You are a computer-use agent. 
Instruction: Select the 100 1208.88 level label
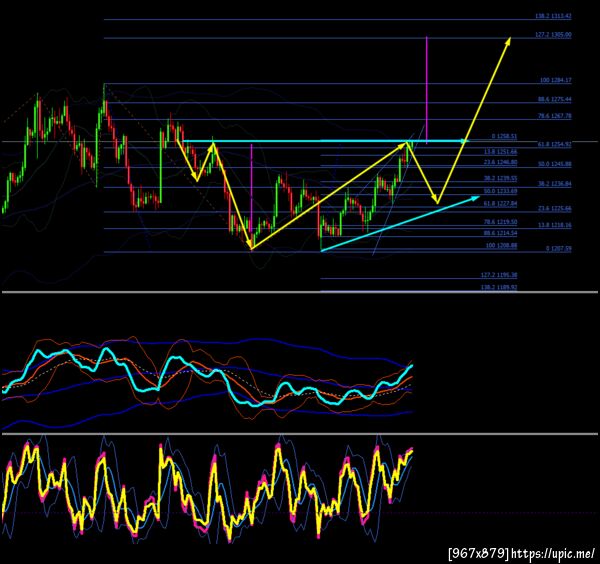[501, 246]
